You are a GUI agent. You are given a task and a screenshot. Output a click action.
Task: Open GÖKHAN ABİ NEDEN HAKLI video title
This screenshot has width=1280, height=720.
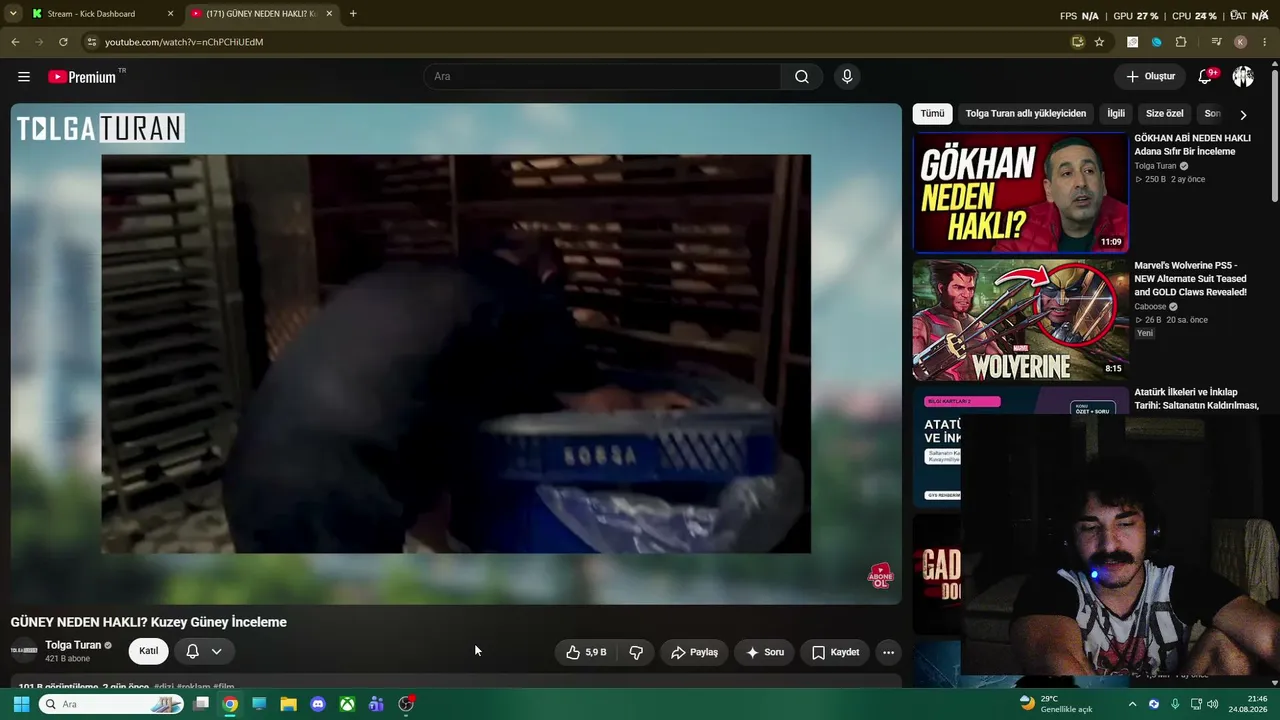click(x=1192, y=145)
